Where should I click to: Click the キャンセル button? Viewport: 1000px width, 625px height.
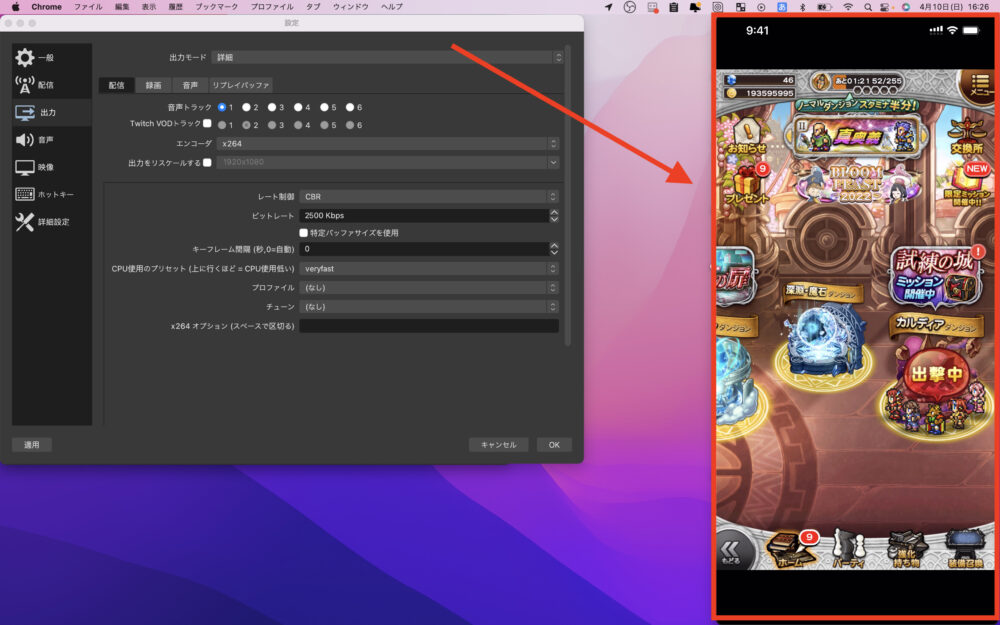[x=498, y=445]
